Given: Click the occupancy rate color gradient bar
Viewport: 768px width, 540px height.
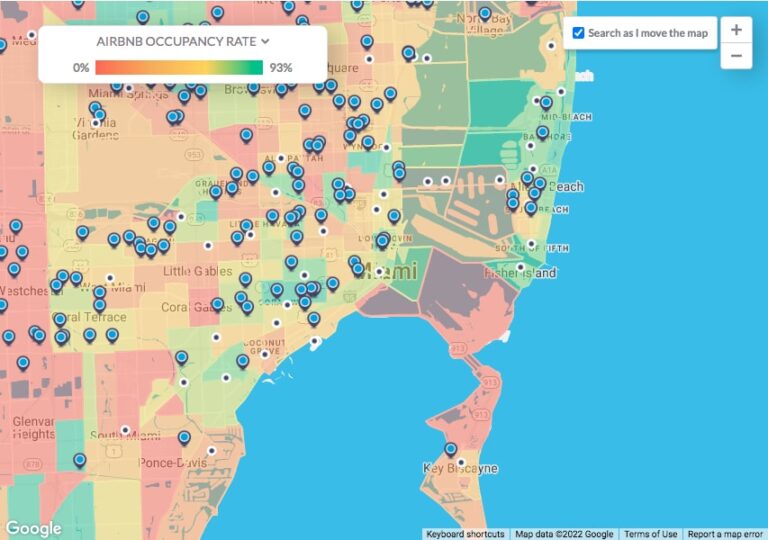Looking at the screenshot, I should pyautogui.click(x=180, y=68).
